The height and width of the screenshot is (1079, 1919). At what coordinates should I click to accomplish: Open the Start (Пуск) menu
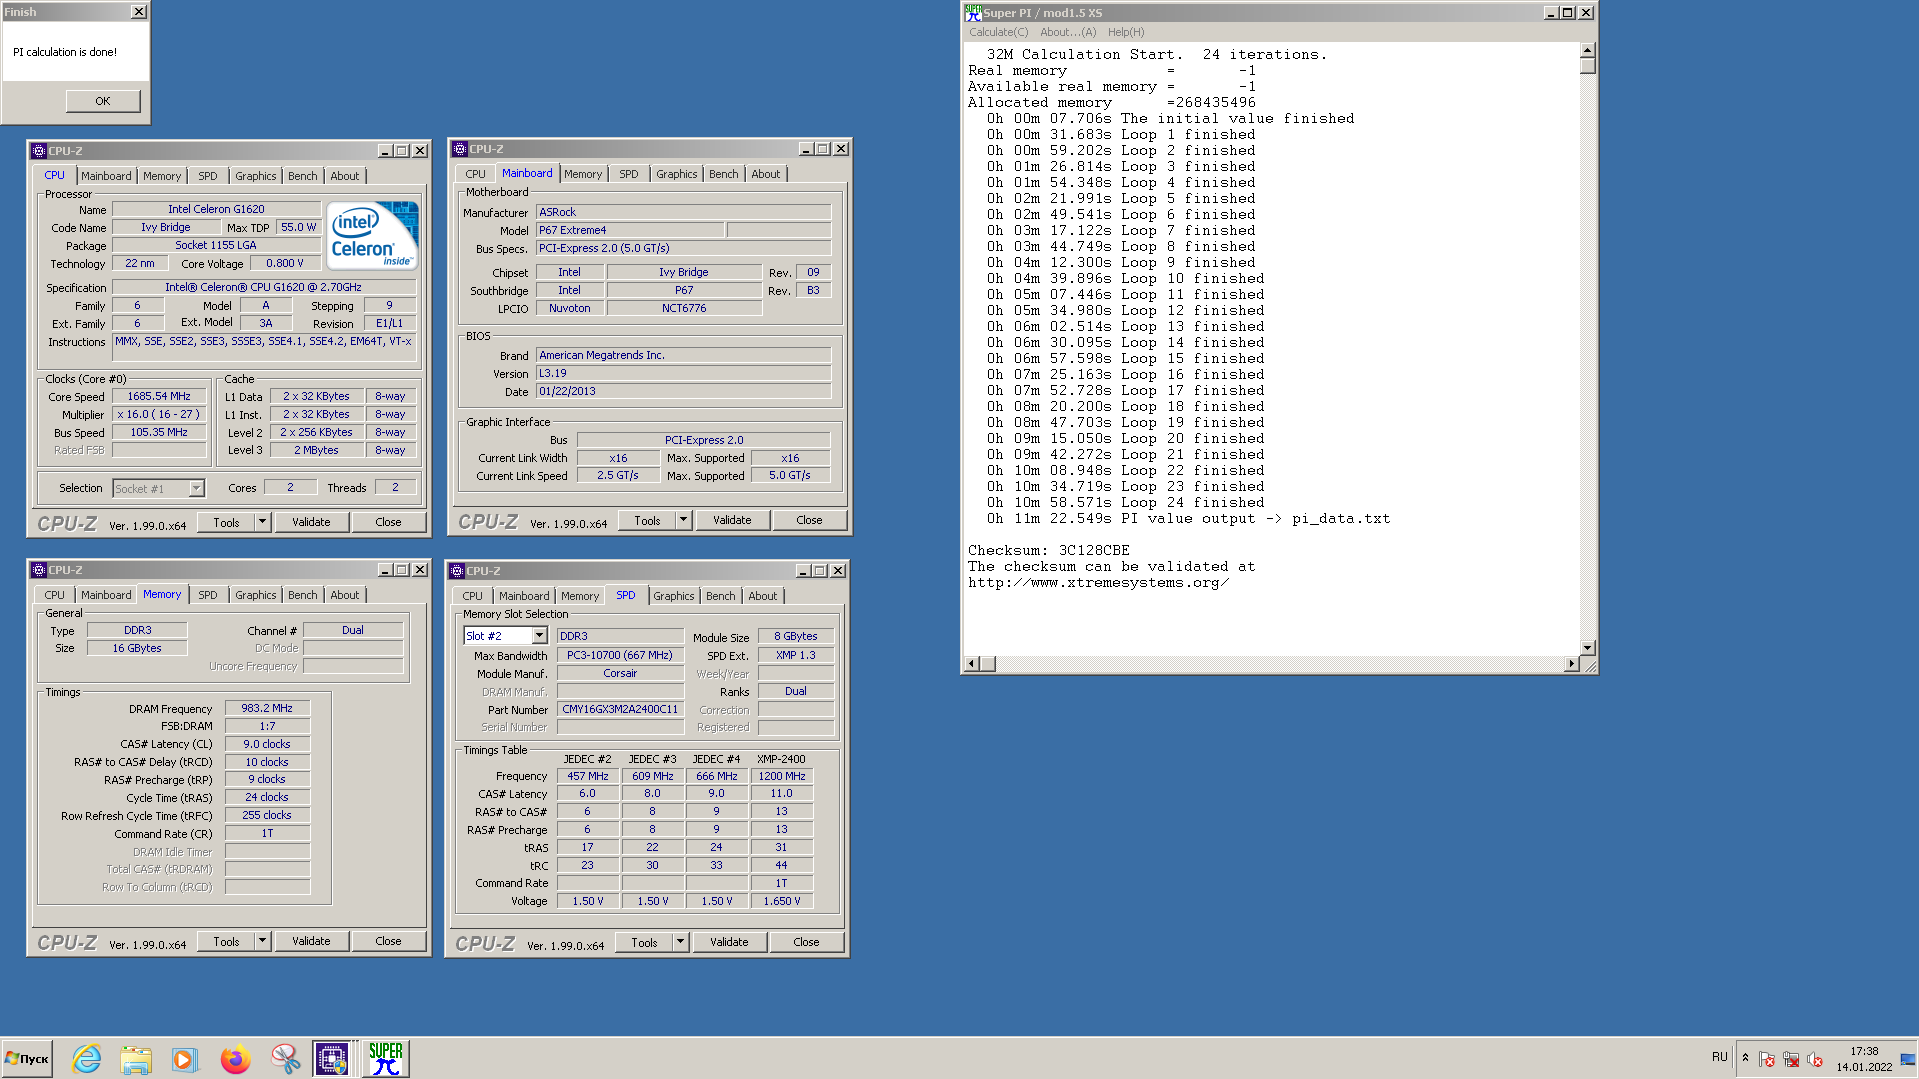point(27,1058)
